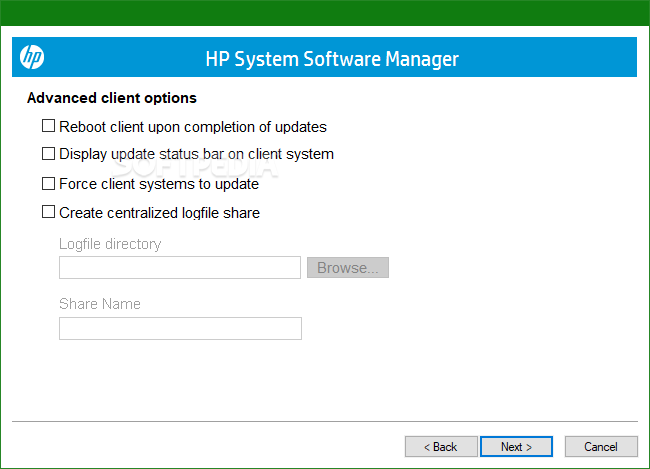
Task: Go to previous page with Back button
Action: coord(441,447)
